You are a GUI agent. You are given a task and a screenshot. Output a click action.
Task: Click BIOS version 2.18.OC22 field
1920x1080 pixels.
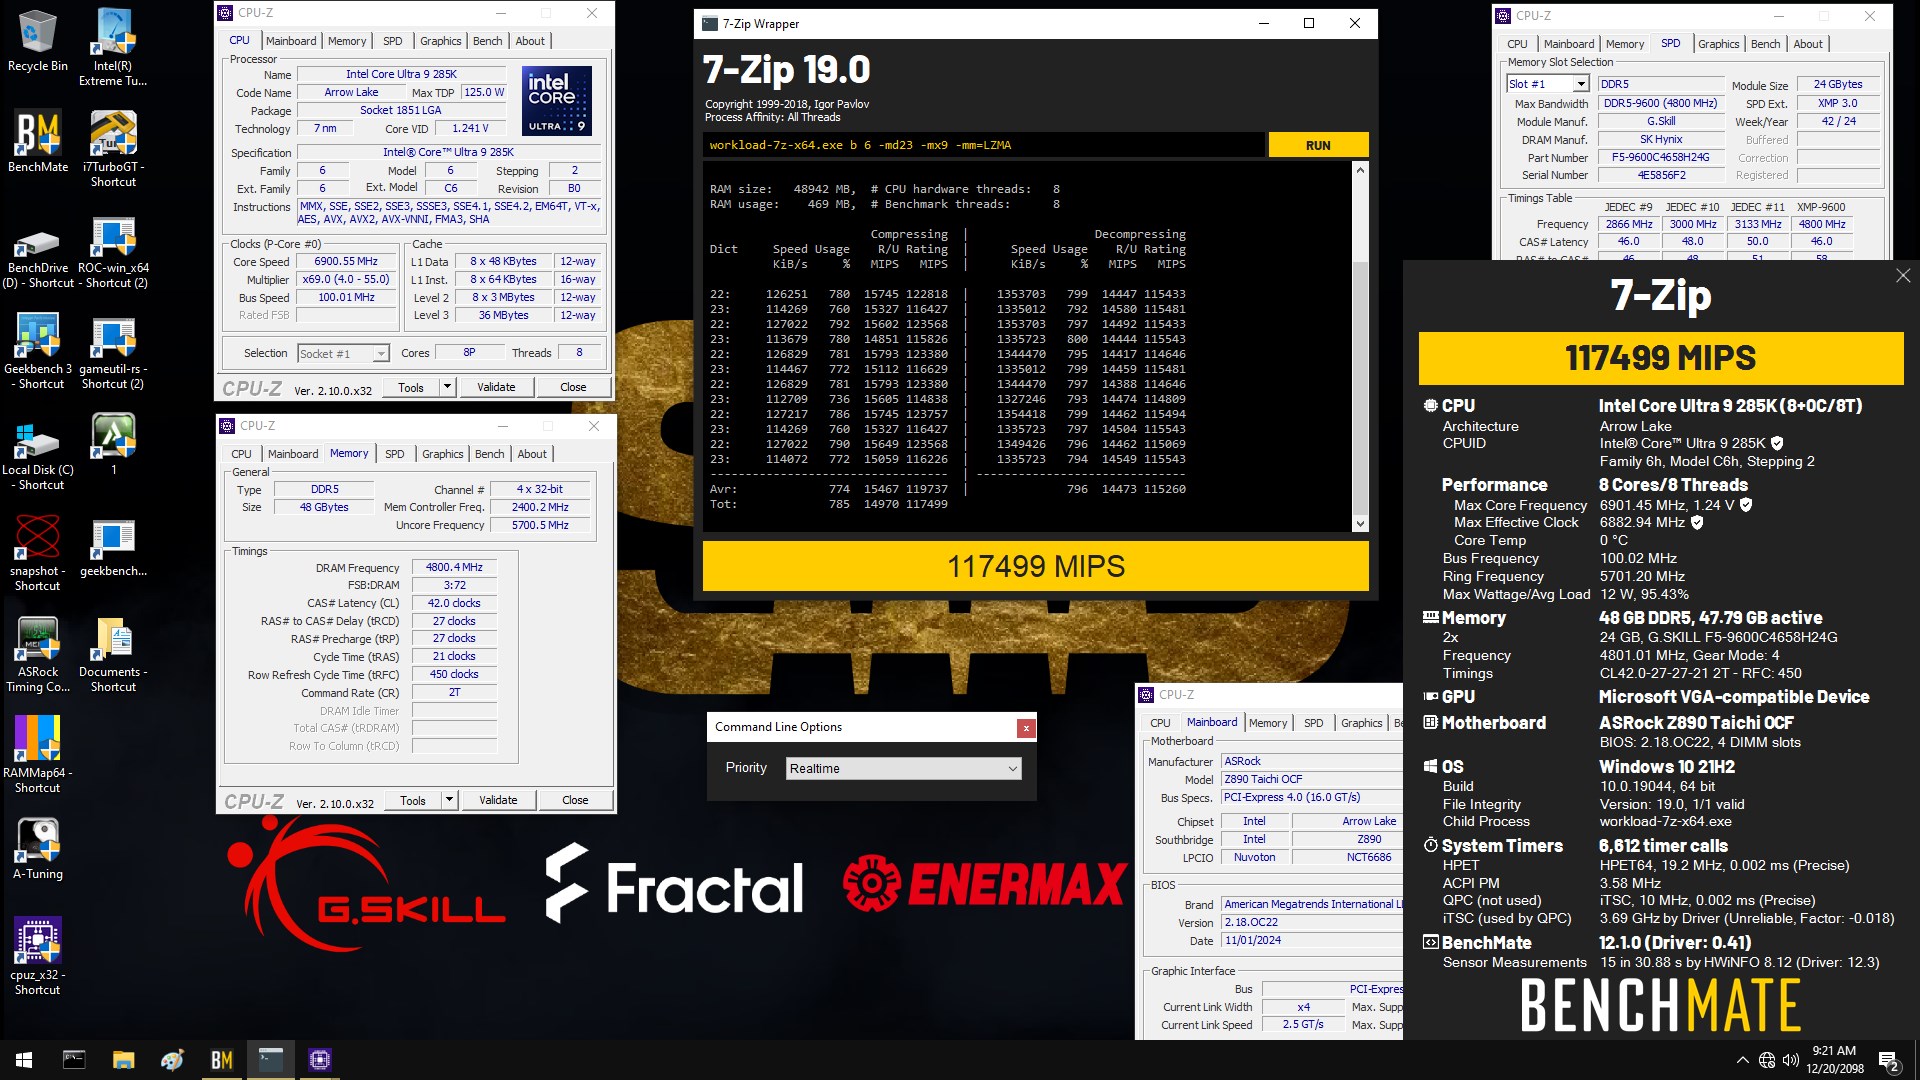coord(1311,922)
